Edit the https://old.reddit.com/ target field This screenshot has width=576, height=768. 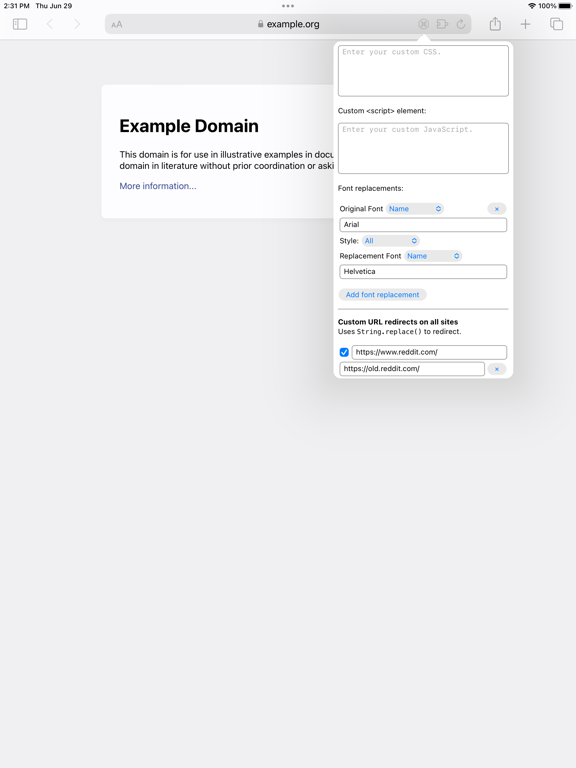[412, 369]
